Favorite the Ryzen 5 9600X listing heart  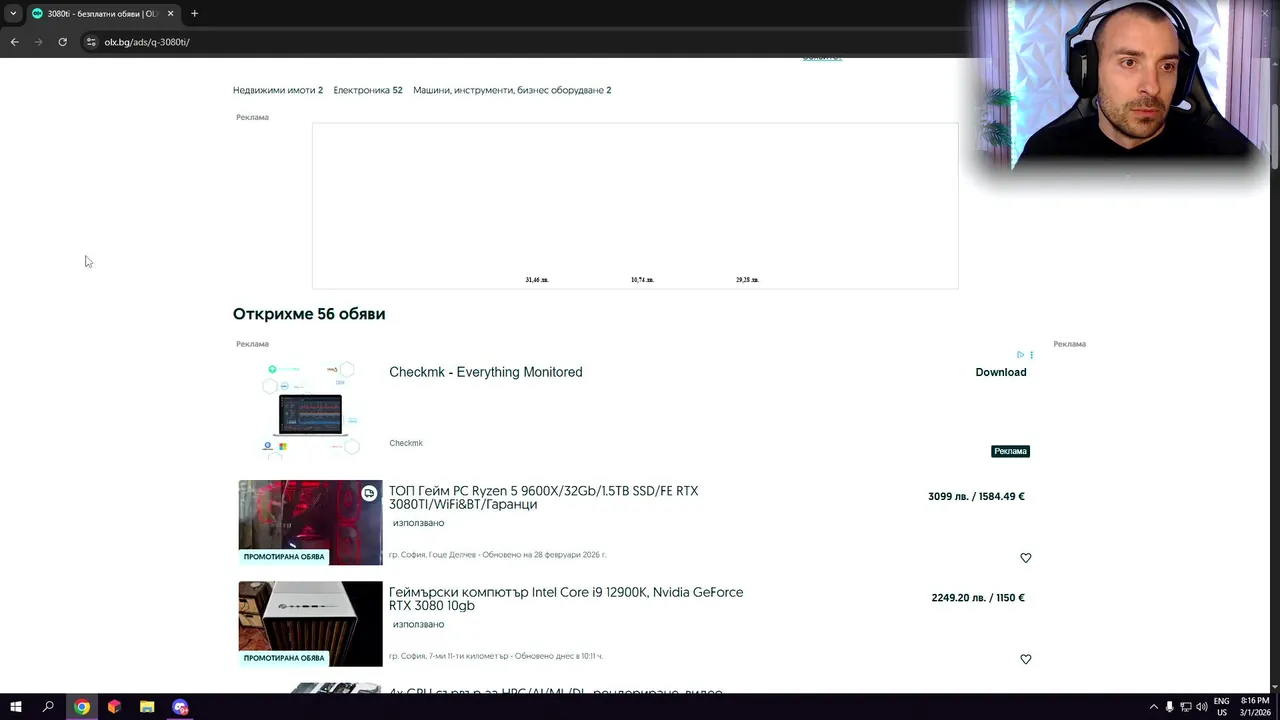(x=1025, y=558)
